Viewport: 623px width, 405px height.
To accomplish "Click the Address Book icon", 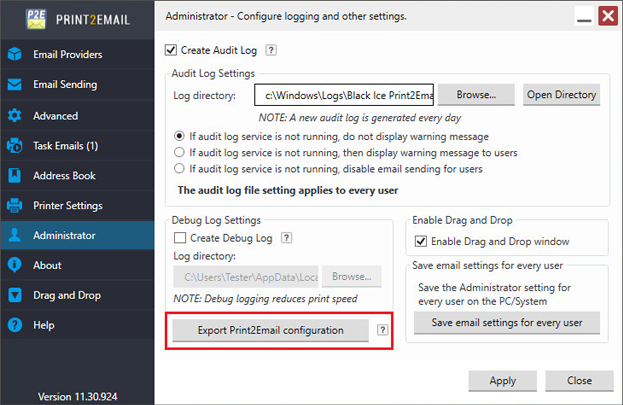I will click(x=15, y=176).
